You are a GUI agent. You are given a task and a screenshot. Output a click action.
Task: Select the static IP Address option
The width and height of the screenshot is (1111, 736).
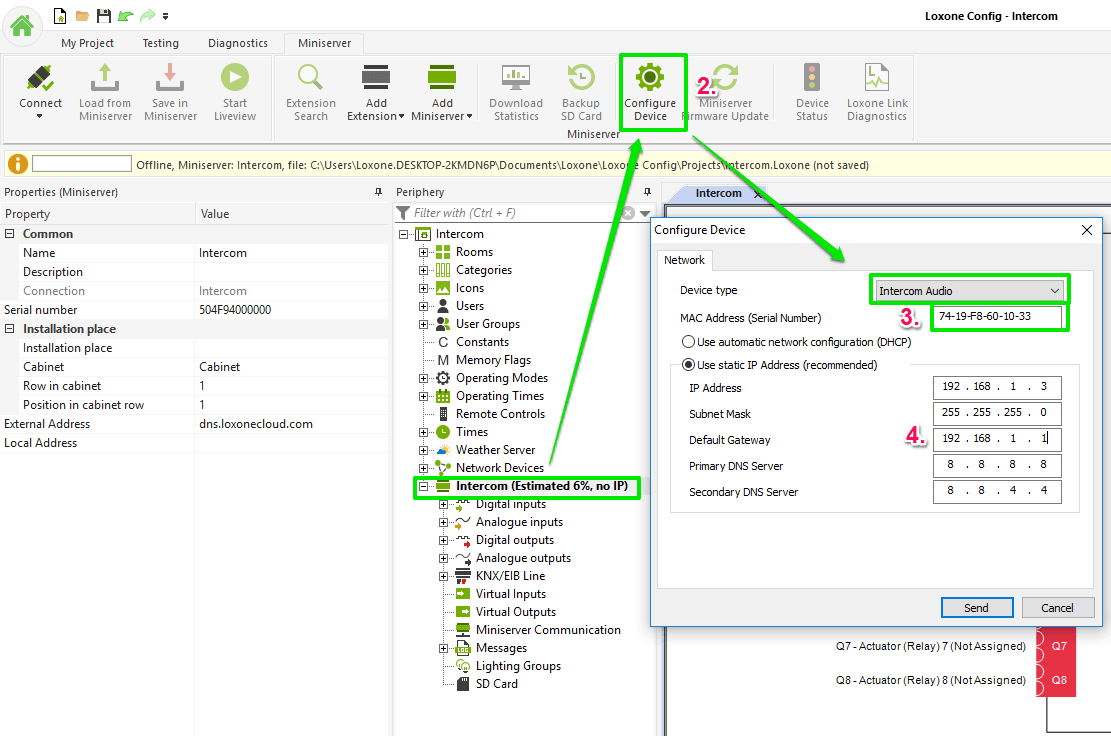689,365
